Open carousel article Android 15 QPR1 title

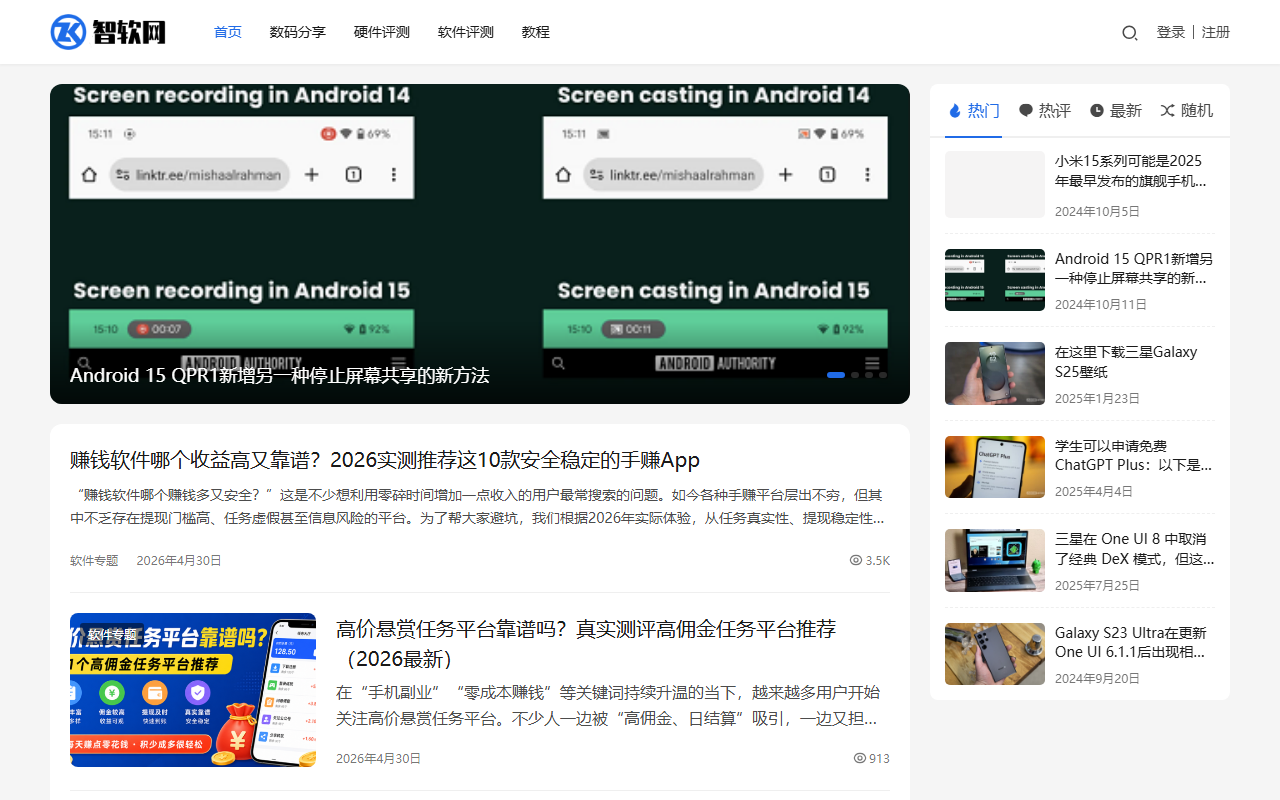pos(280,375)
